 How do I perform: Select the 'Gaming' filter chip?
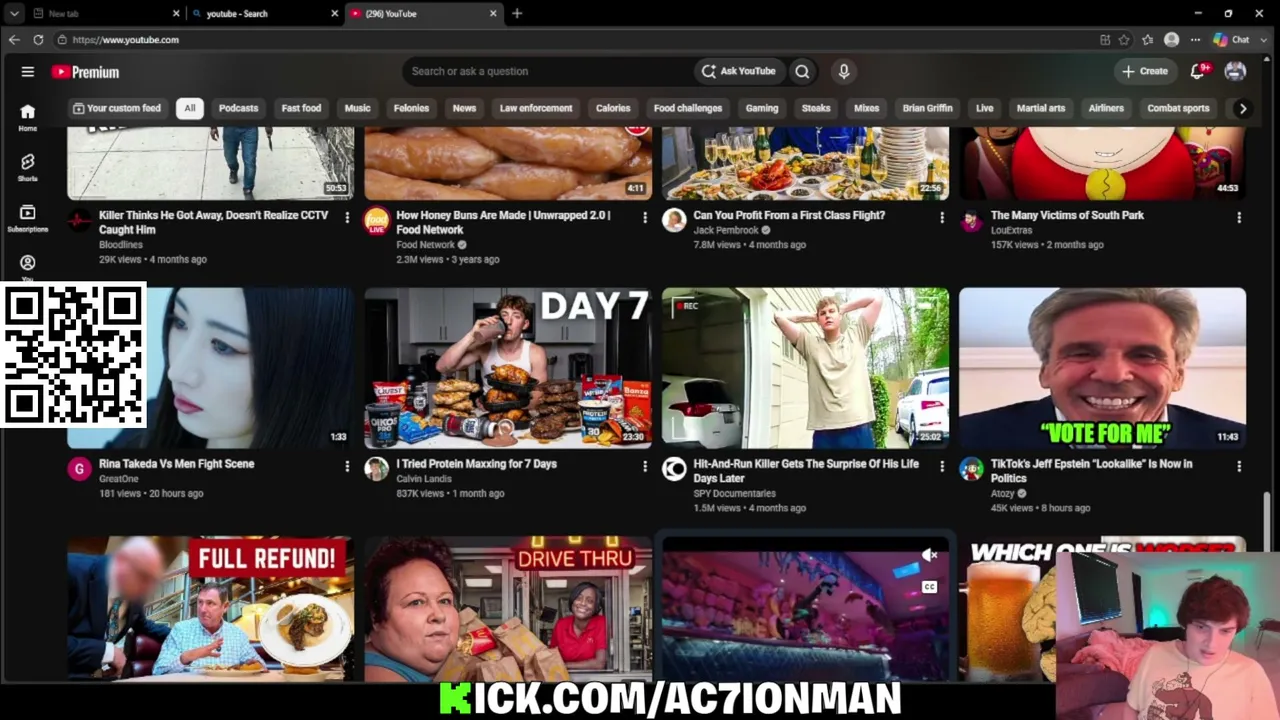point(762,108)
